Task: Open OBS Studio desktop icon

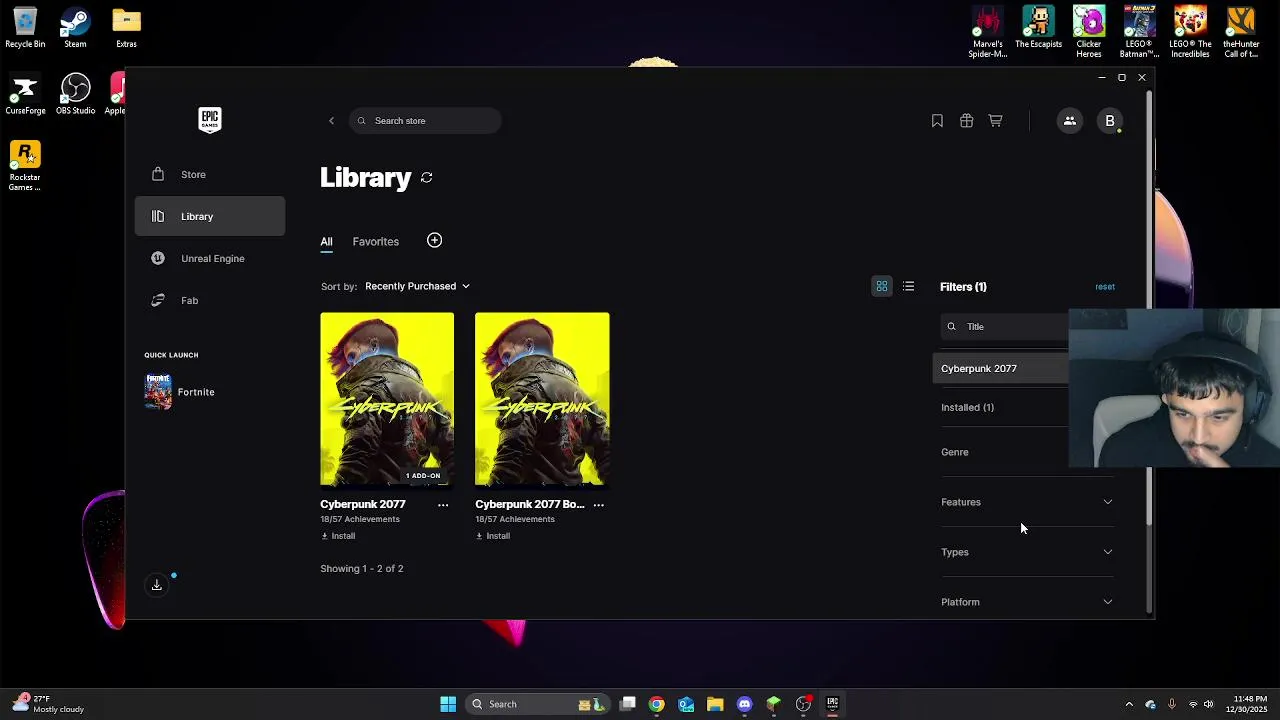Action: click(75, 95)
